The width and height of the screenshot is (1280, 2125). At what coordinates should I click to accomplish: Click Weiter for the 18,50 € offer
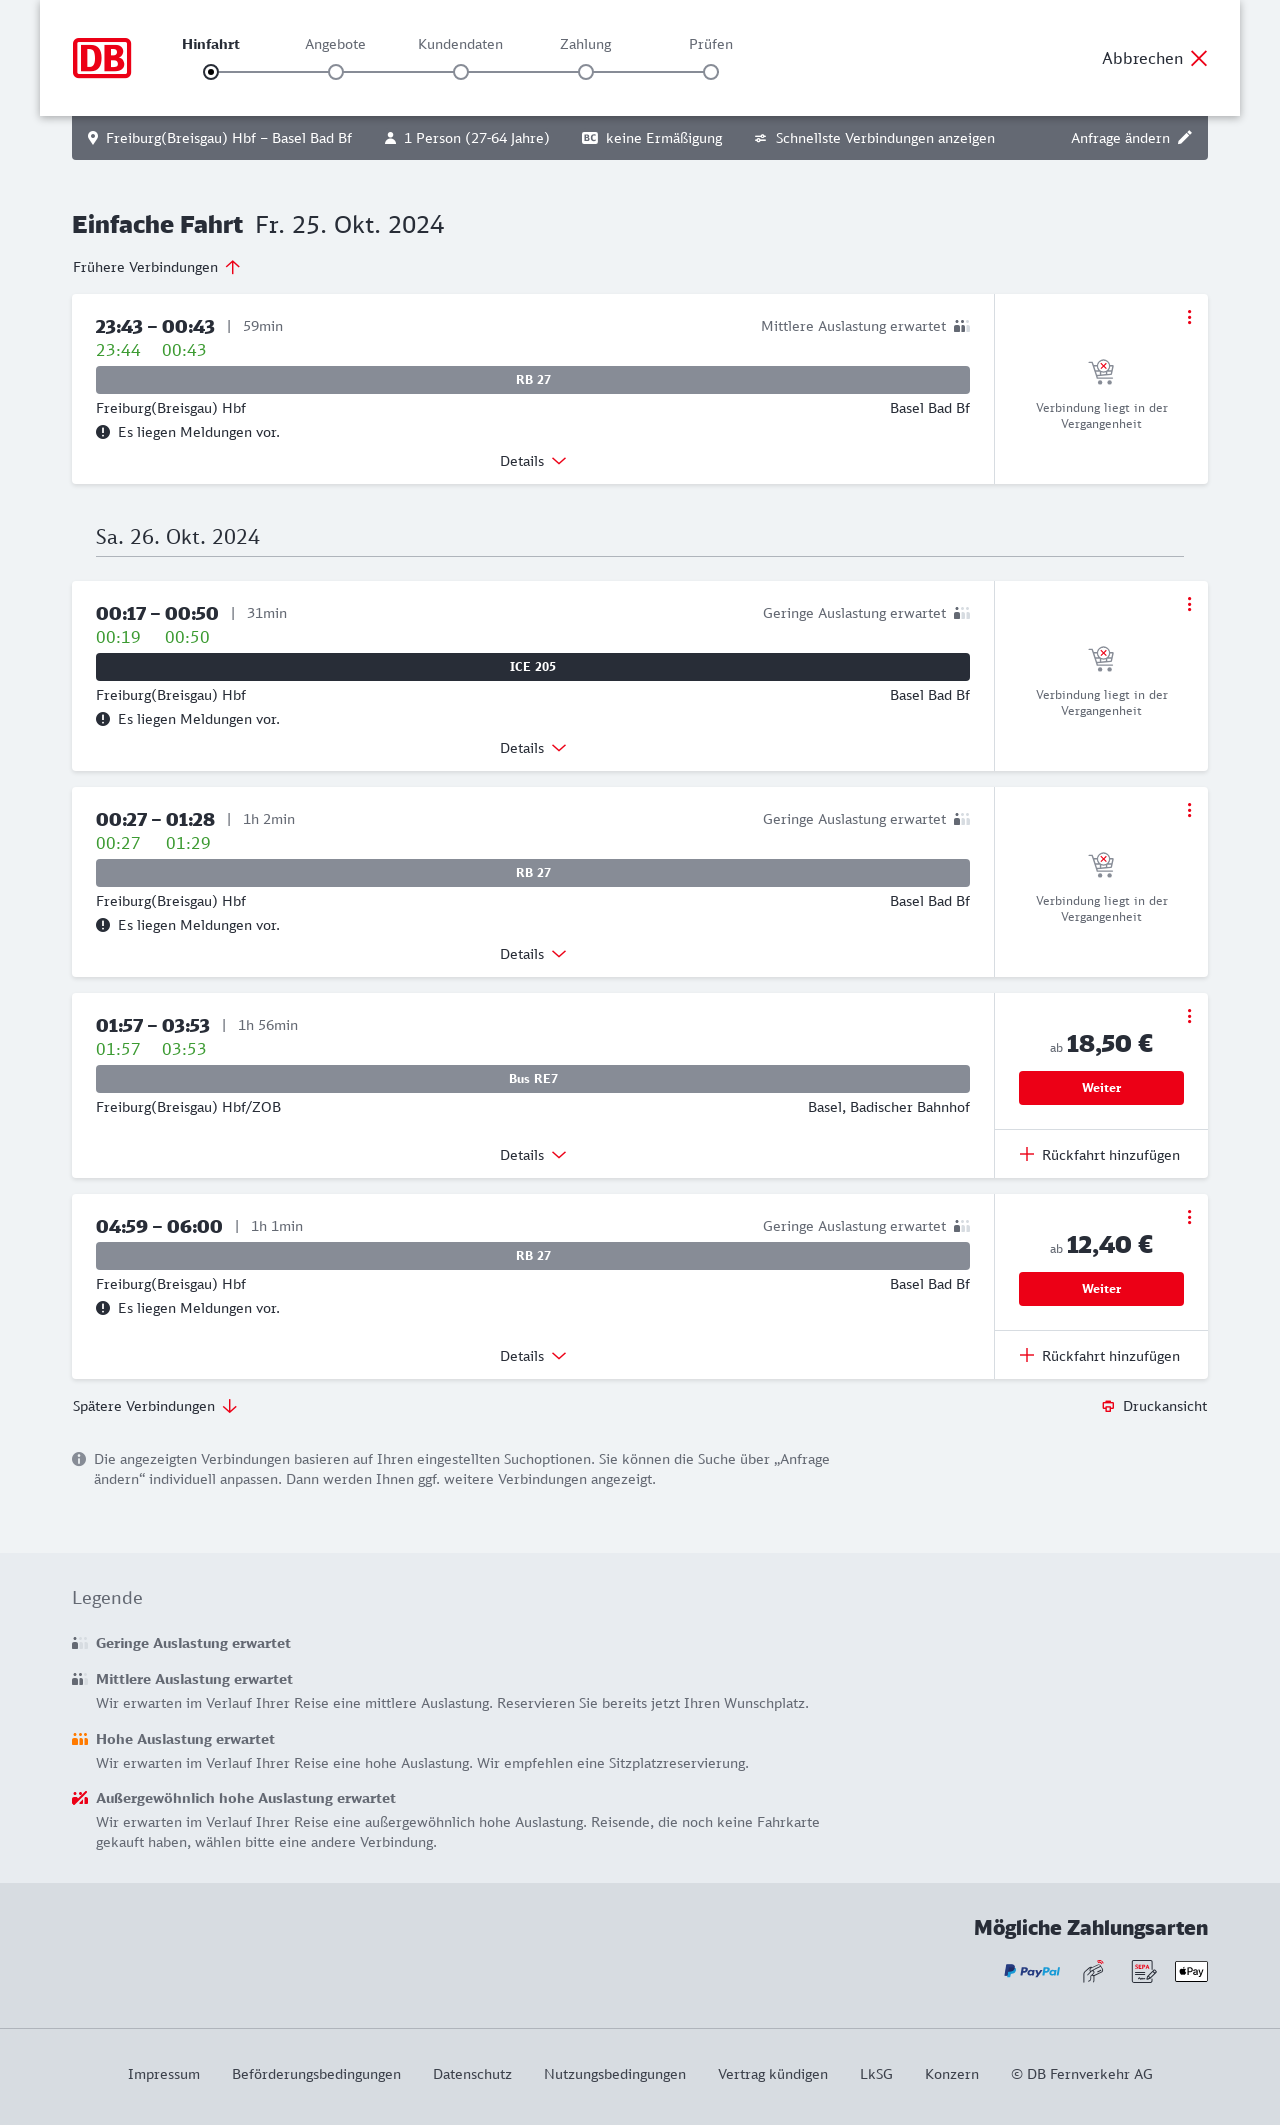[1101, 1088]
